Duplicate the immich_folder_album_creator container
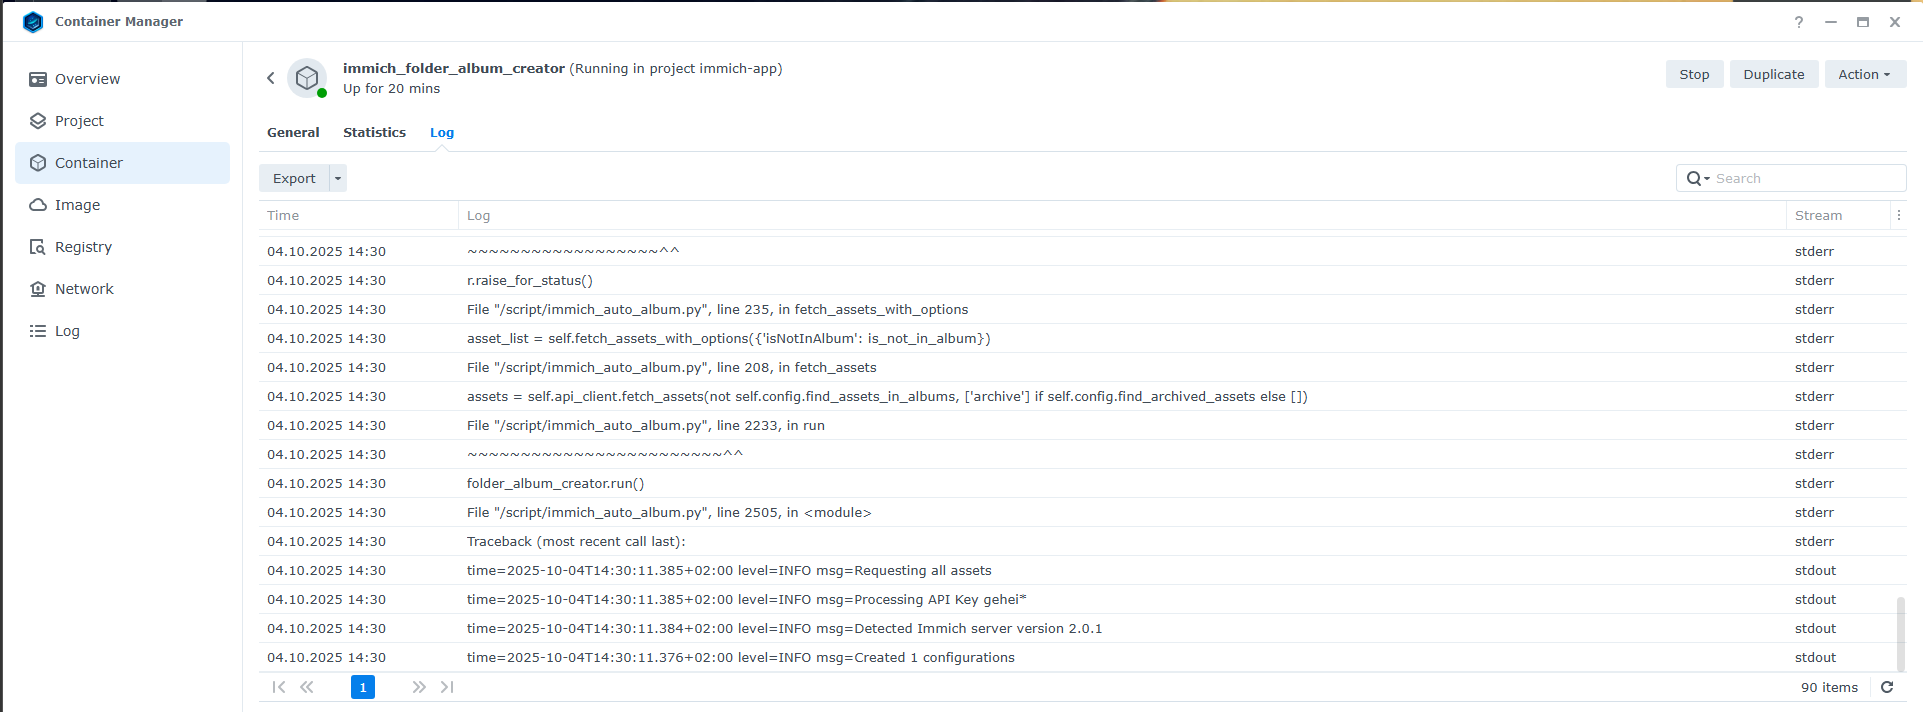1923x712 pixels. click(x=1773, y=74)
